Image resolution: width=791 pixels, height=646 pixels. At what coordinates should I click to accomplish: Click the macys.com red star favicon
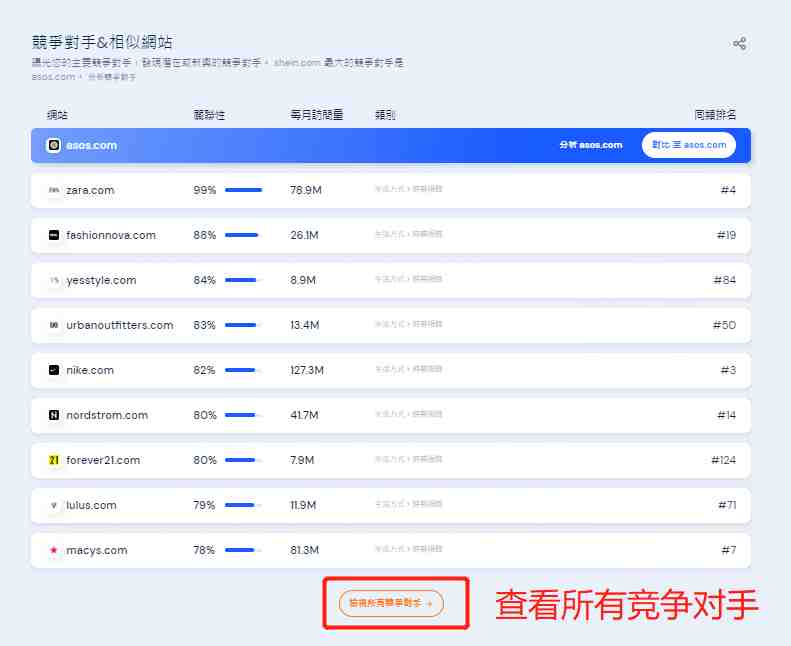coord(54,550)
